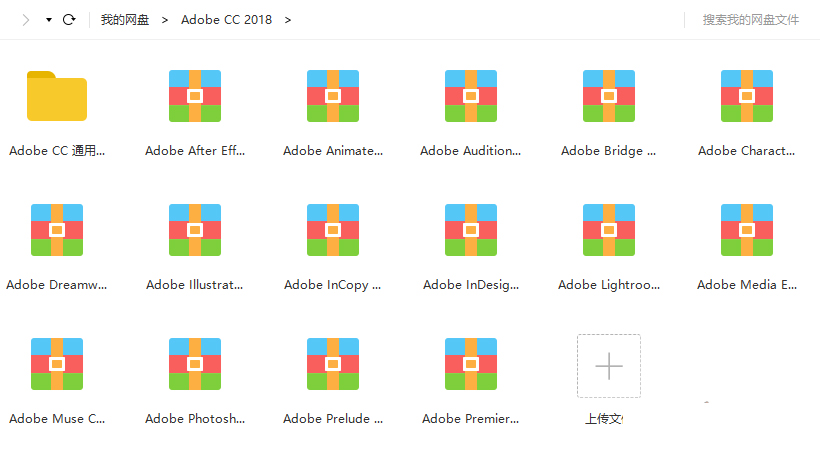Click the file name 'Adobe CC 通用...'
Screen dimensions: 820x464
pos(57,151)
